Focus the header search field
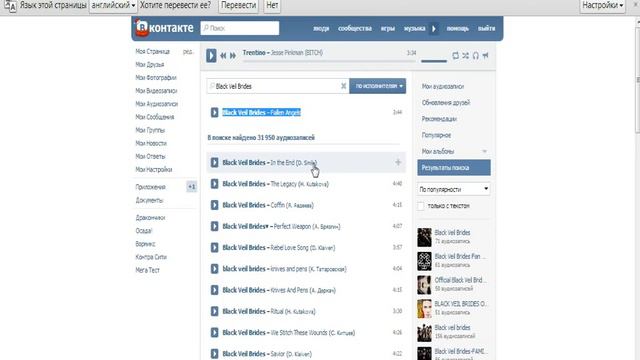640x360 pixels. click(x=240, y=28)
